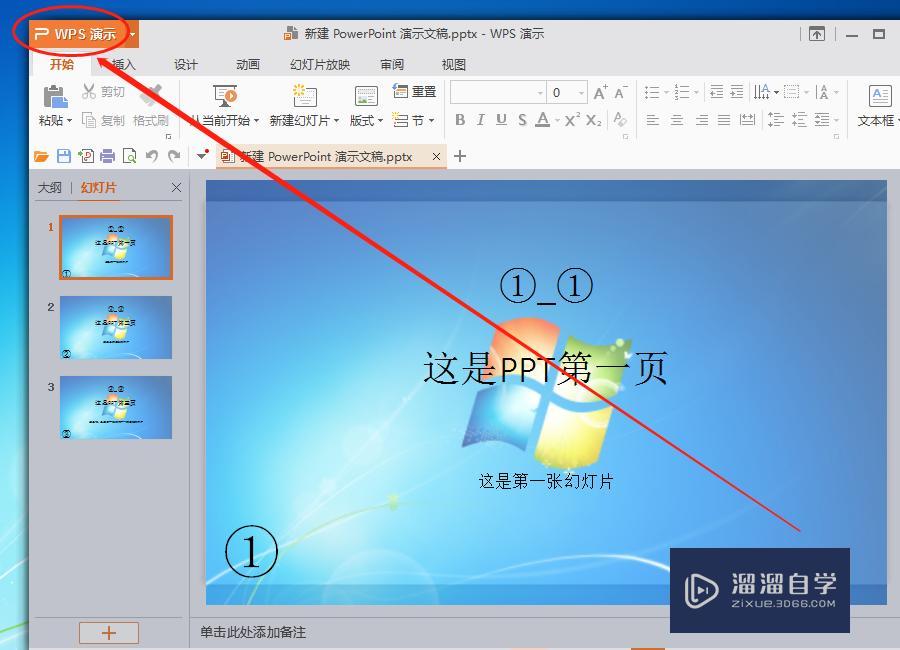The image size is (900, 650).
Task: Click the redo arrow icon
Action: 174,156
